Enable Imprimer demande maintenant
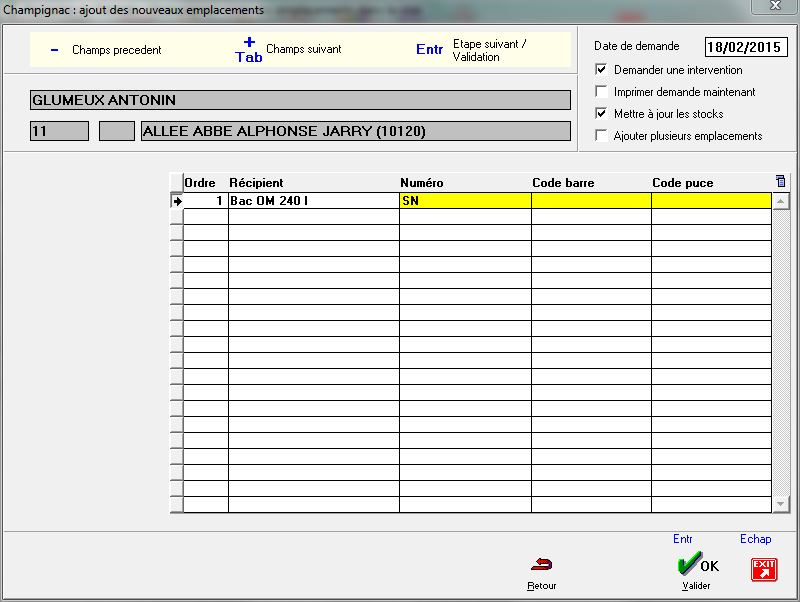This screenshot has width=800, height=602. 601,92
